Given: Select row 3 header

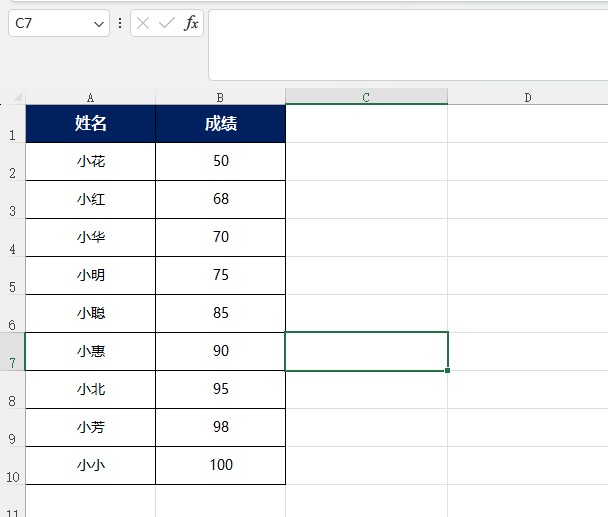Looking at the screenshot, I should 12,200.
